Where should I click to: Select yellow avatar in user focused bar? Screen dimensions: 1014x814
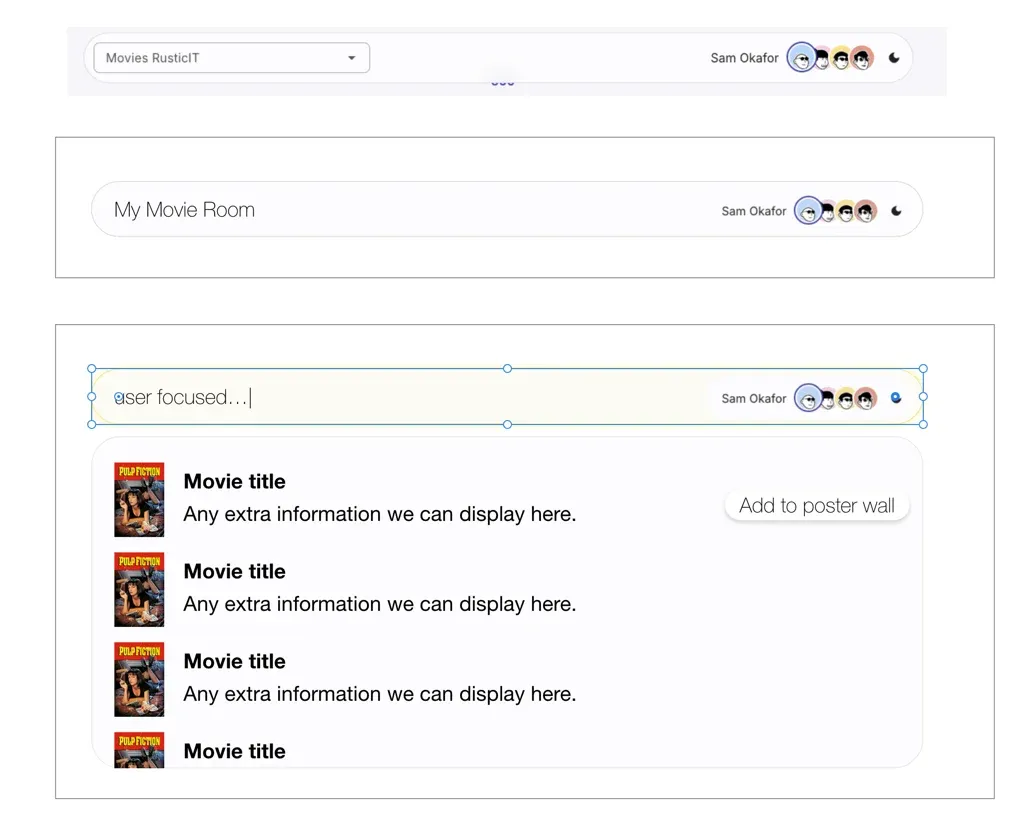[846, 399]
